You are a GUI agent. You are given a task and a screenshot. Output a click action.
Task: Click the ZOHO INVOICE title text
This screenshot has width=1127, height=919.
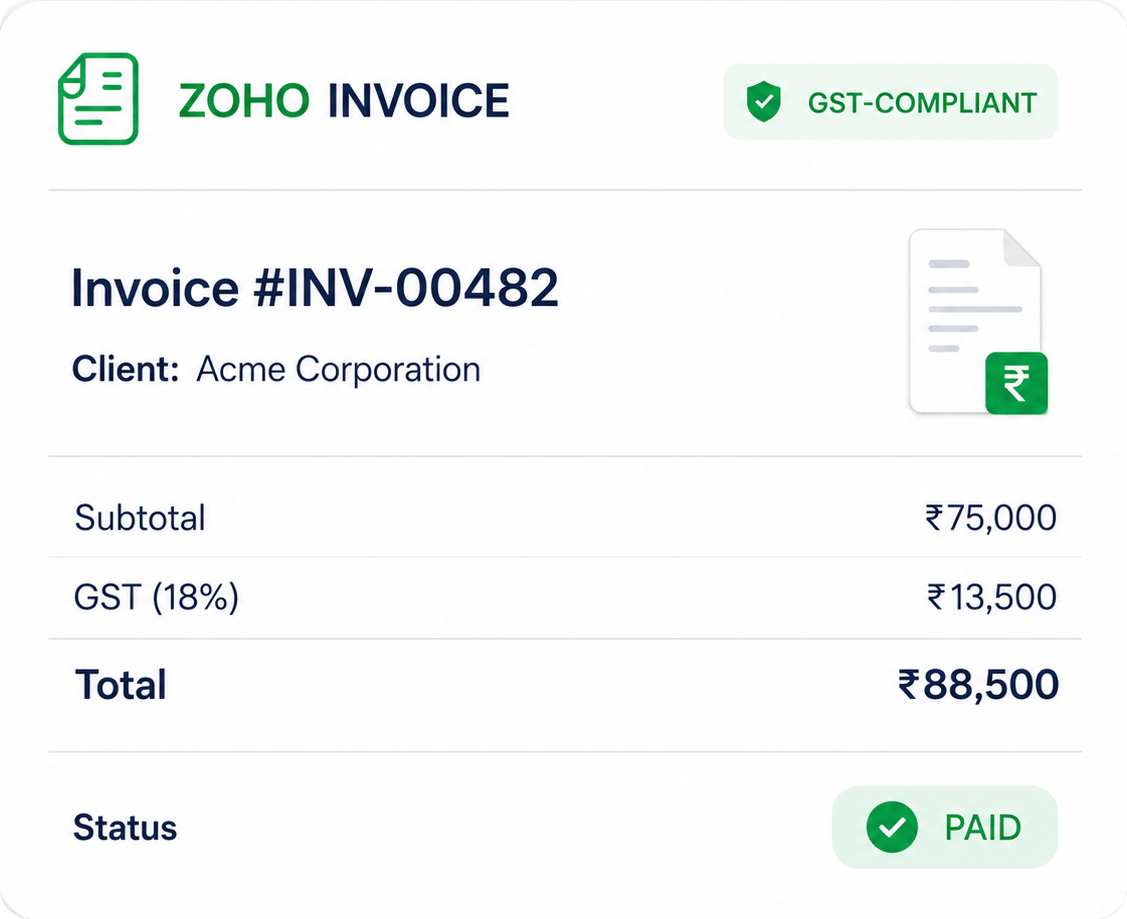(x=344, y=101)
